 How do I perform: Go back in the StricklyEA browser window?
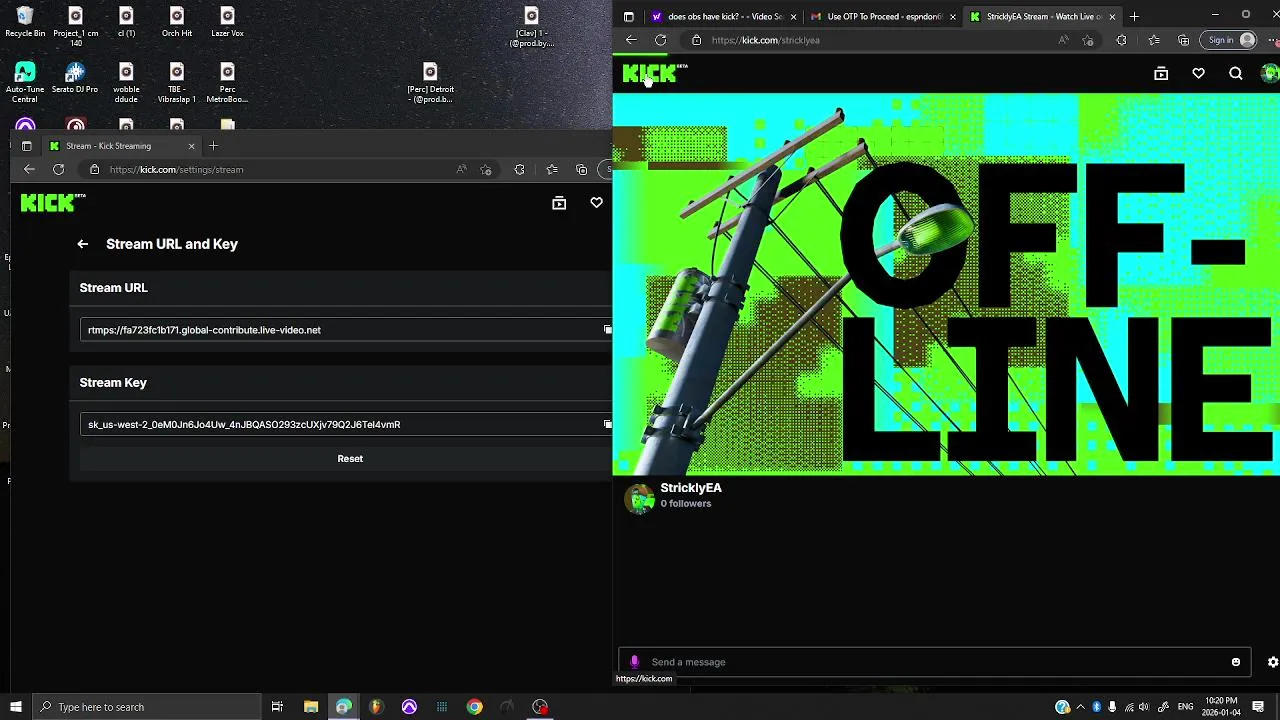631,40
